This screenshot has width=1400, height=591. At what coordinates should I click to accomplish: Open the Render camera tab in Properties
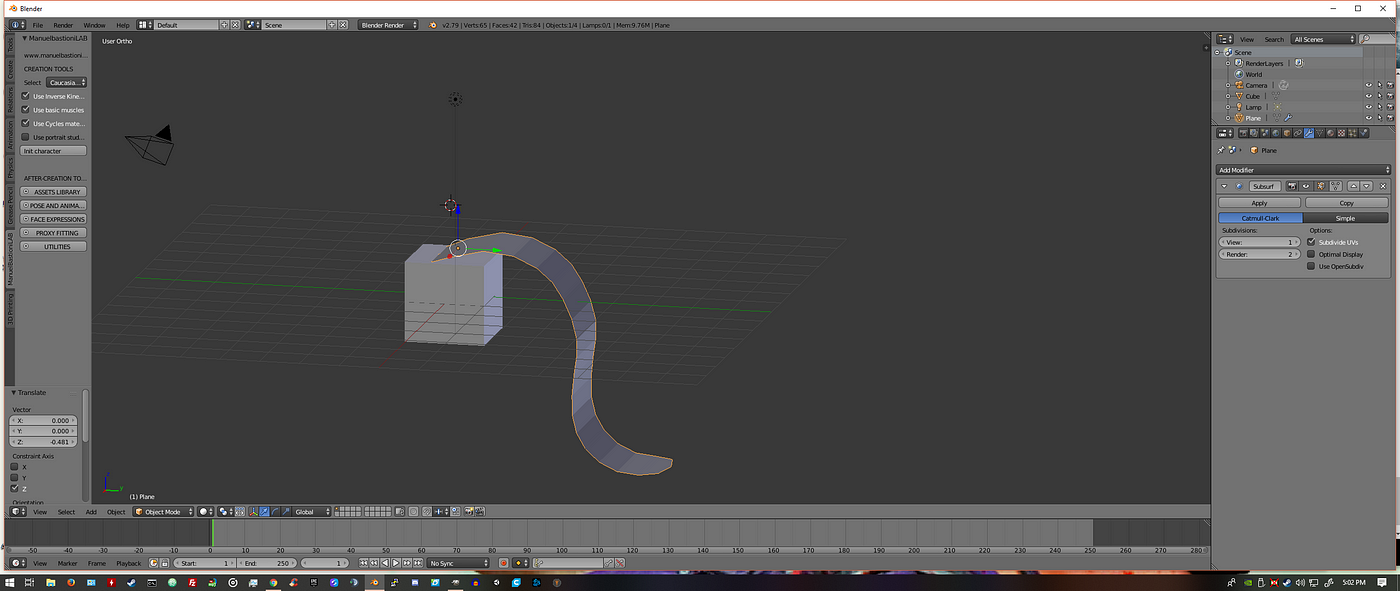click(x=1243, y=133)
